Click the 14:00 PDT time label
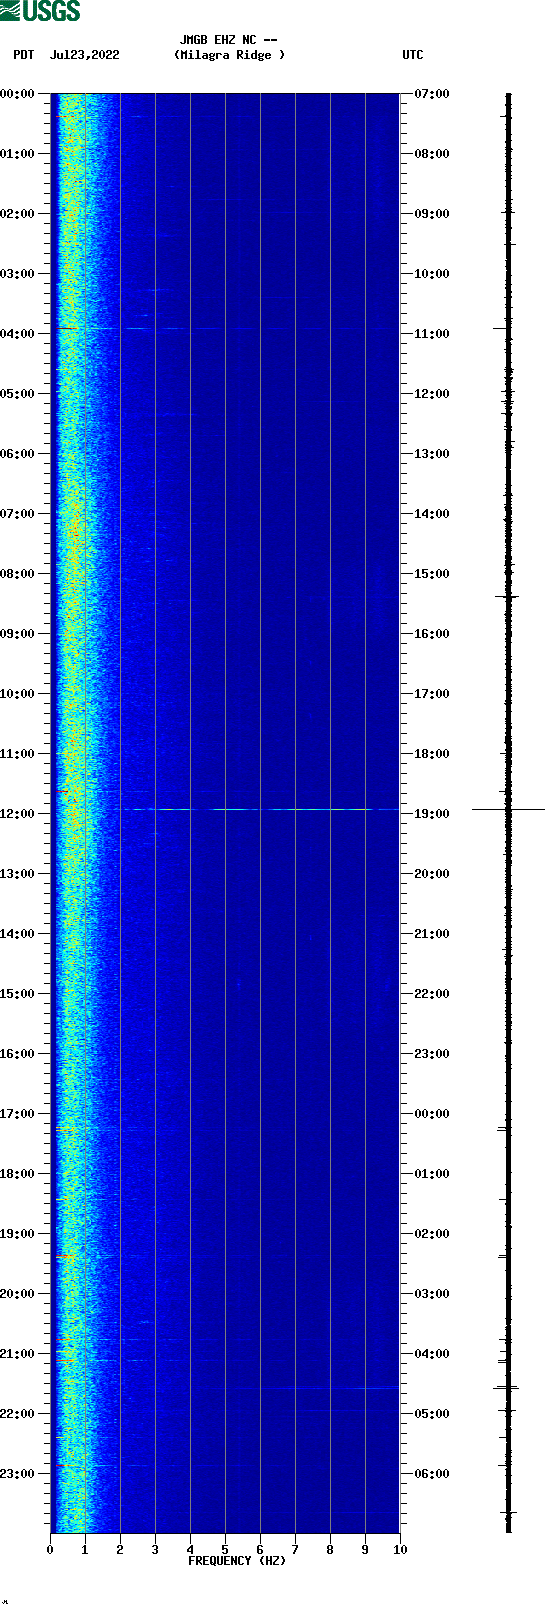552x1613 pixels. click(18, 934)
